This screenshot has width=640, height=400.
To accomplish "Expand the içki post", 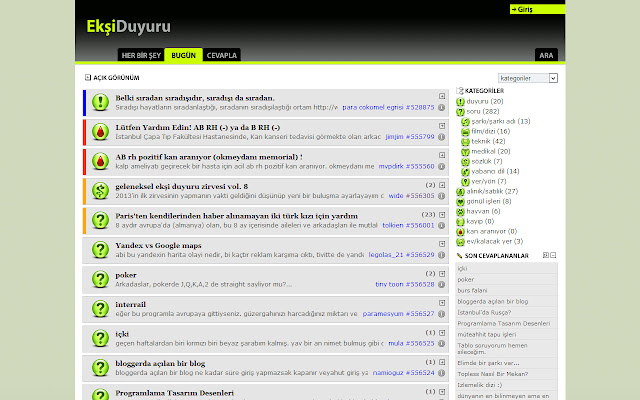I will [x=442, y=333].
